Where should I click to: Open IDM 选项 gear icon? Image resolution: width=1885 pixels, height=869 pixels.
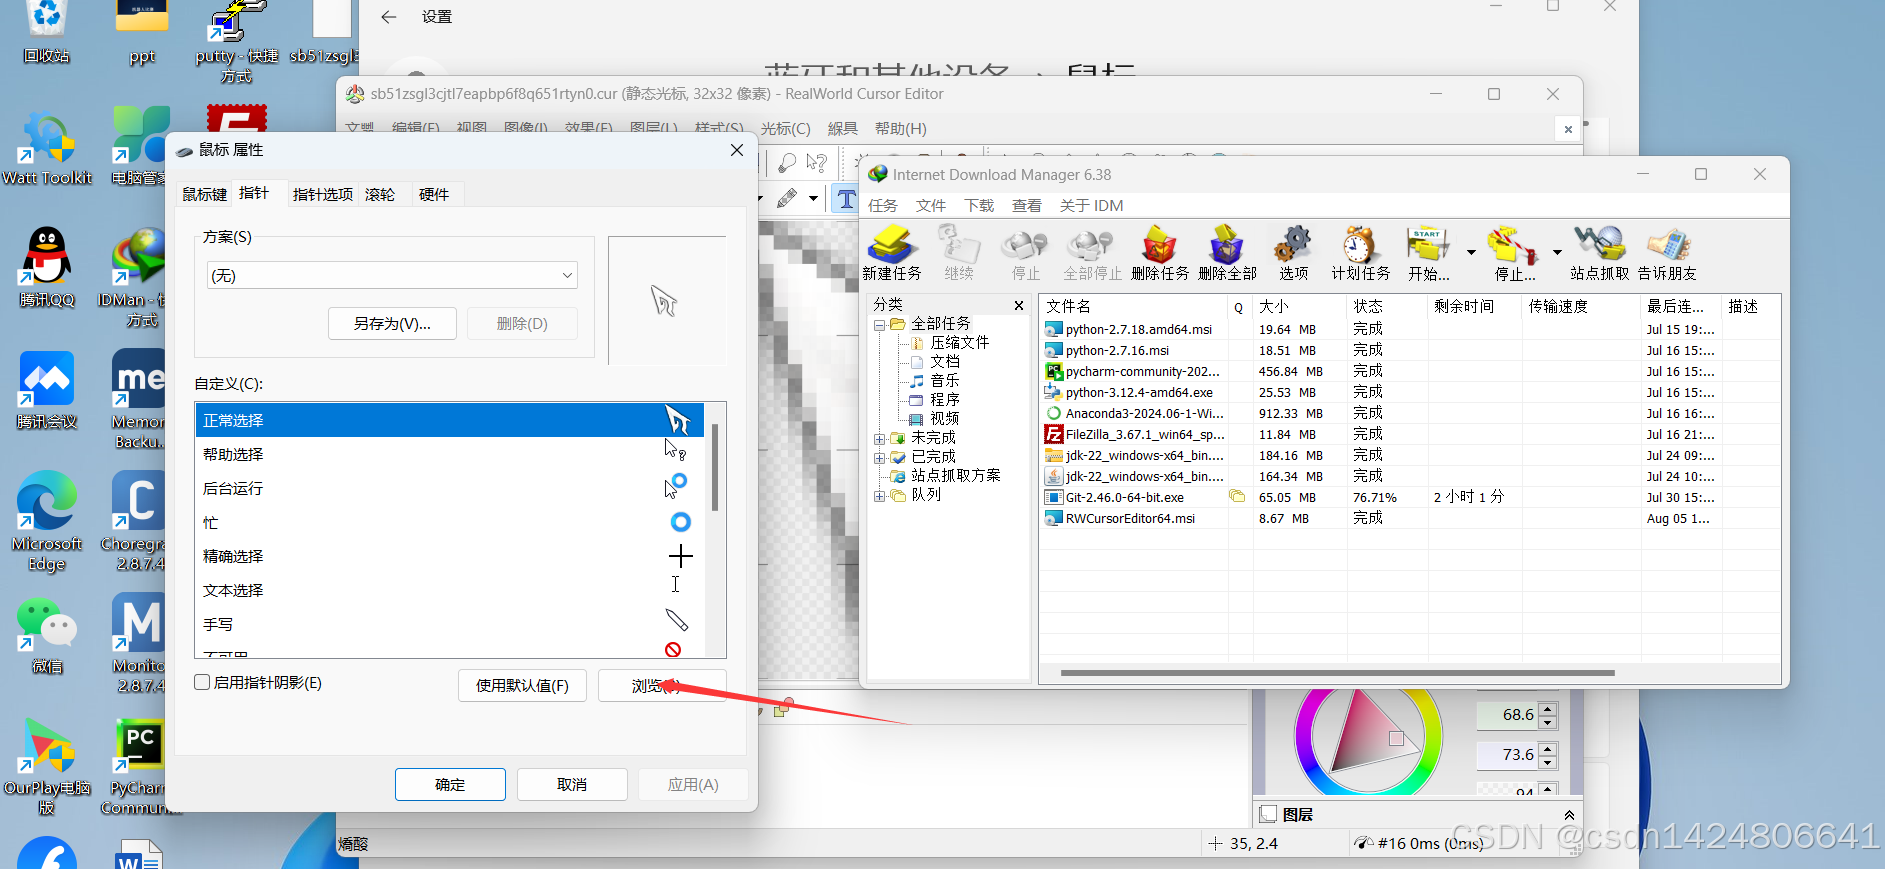[1293, 252]
